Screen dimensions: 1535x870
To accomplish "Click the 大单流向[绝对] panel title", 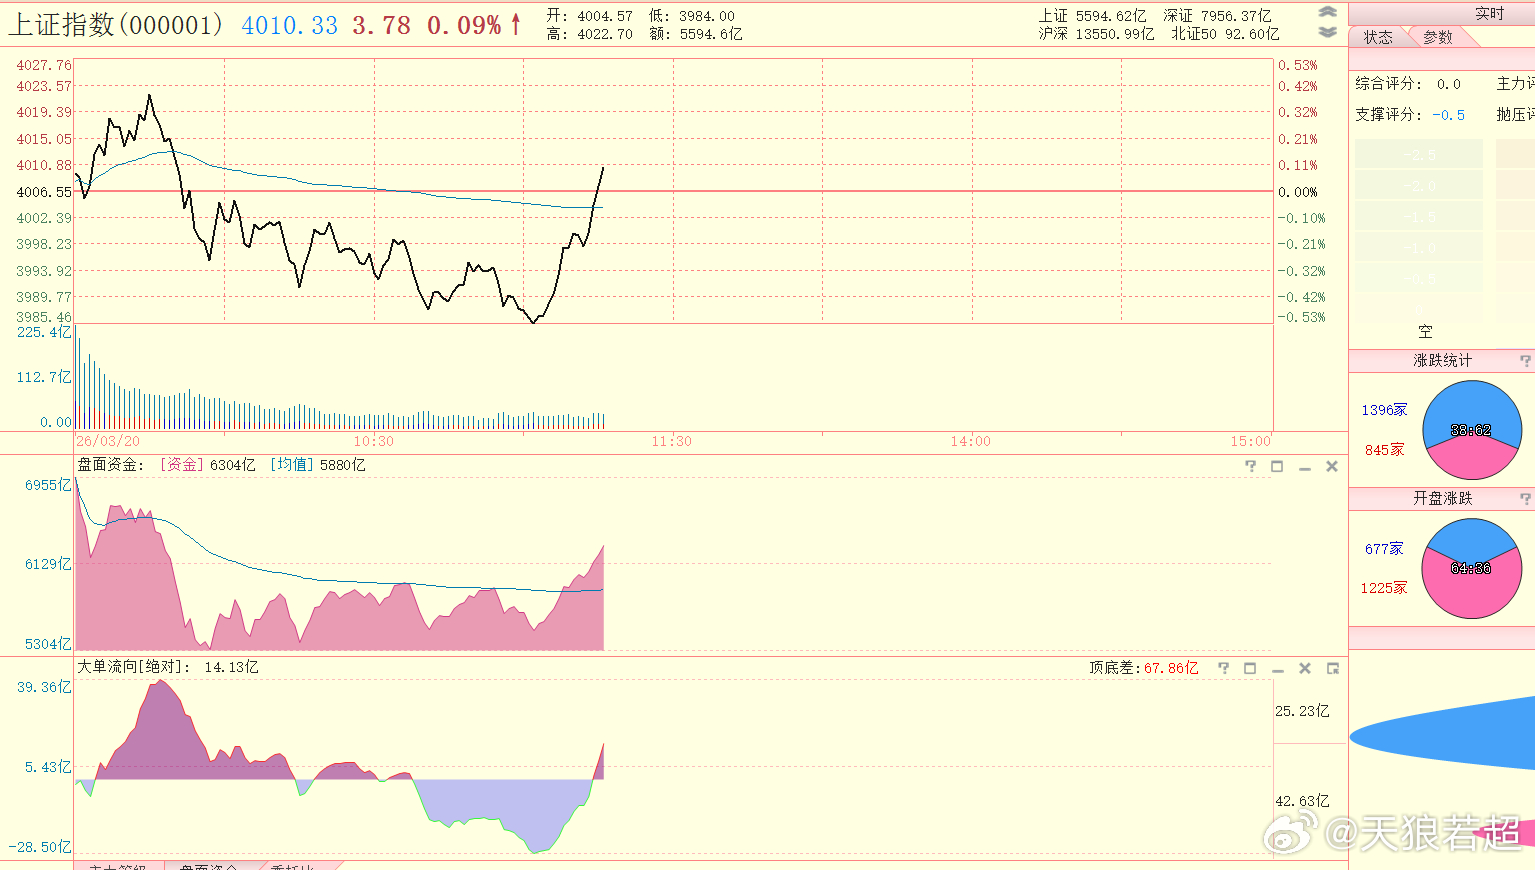I will (133, 667).
